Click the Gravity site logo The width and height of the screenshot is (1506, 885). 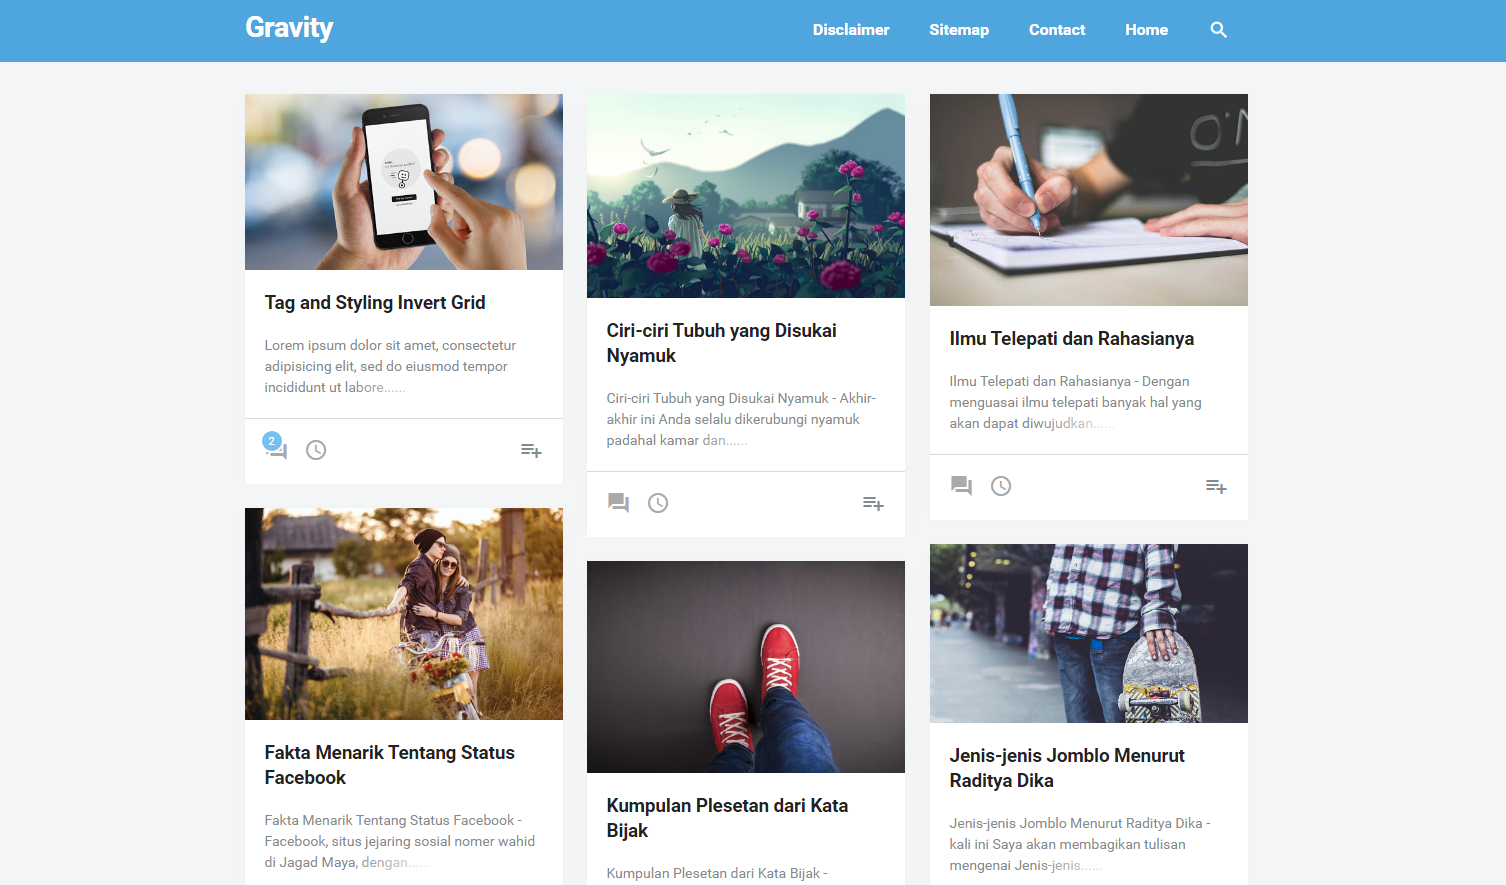[289, 28]
